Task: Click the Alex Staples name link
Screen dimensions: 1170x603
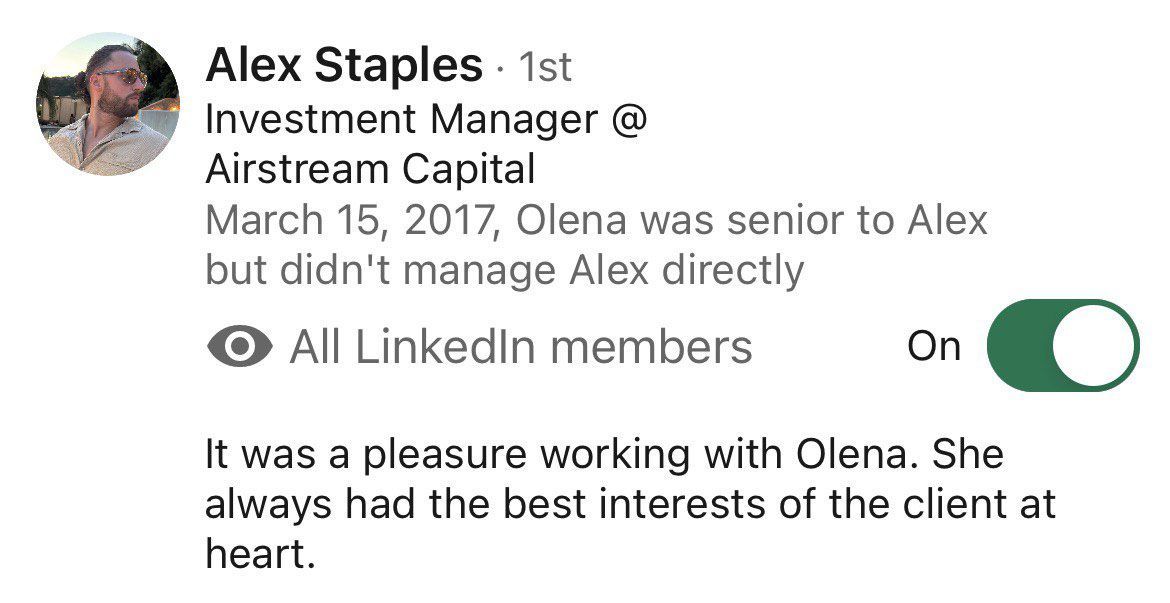Action: (x=343, y=66)
